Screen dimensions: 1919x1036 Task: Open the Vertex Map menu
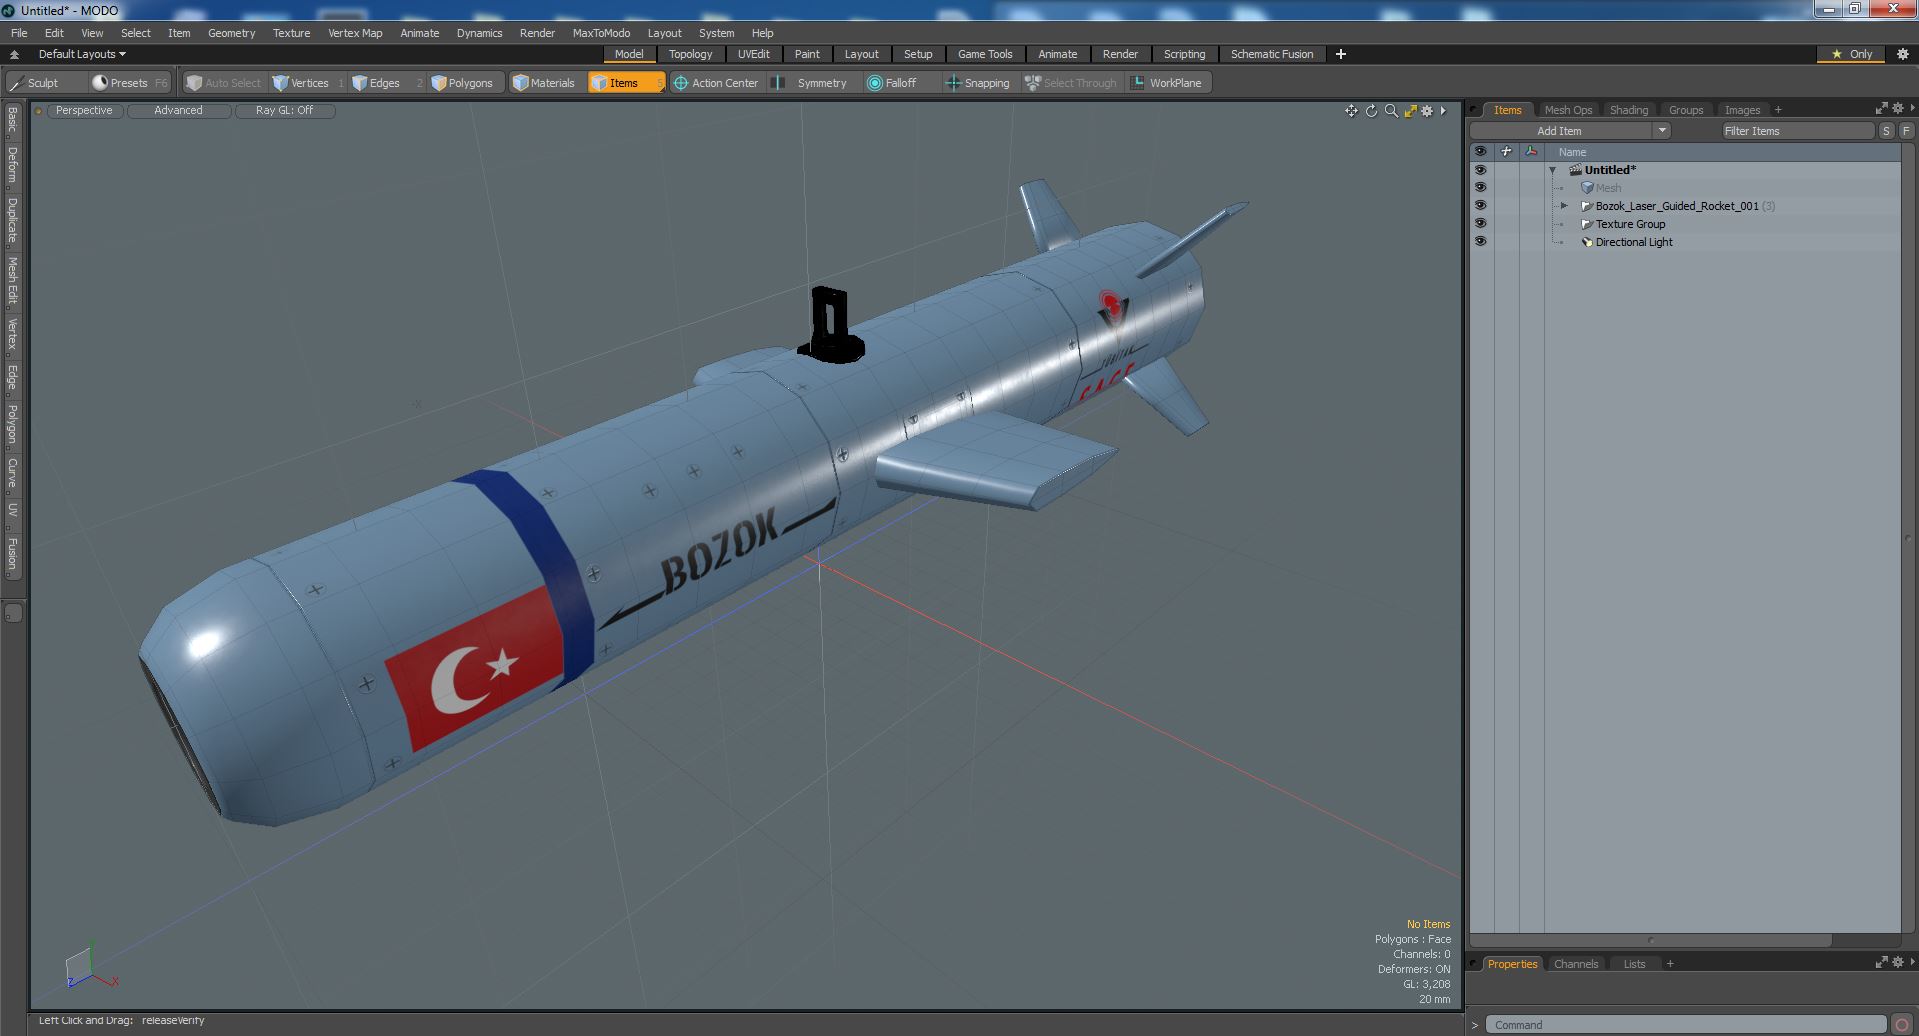pos(355,33)
